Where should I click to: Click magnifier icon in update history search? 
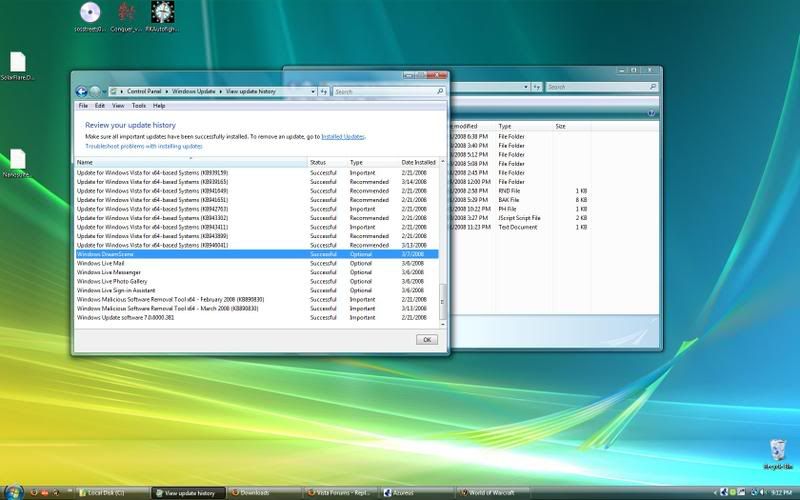[440, 91]
